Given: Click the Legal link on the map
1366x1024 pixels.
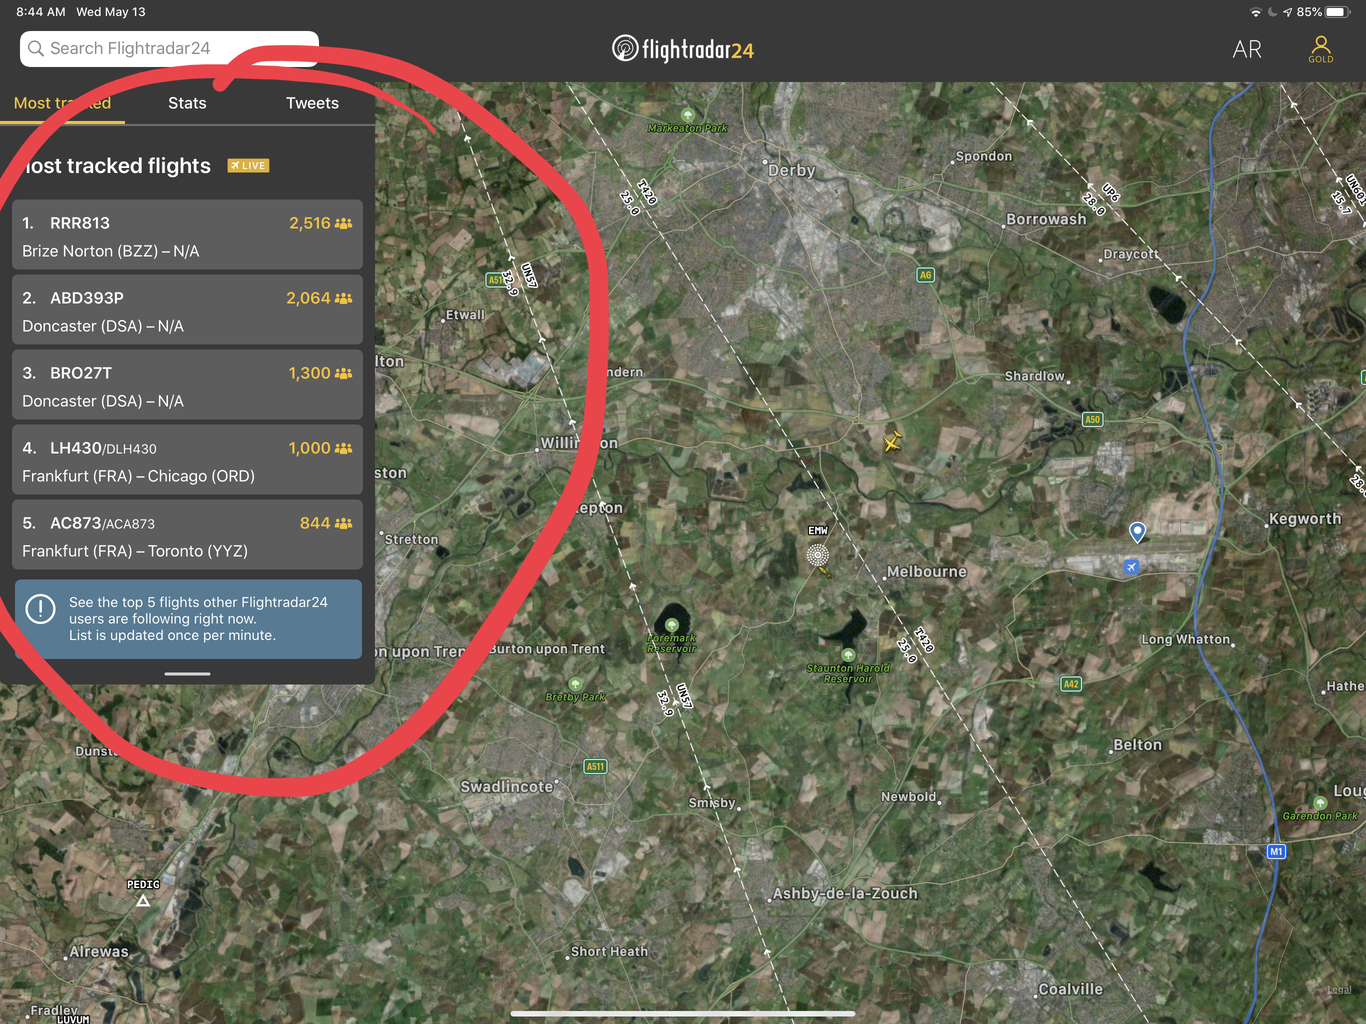Looking at the screenshot, I should (1340, 990).
